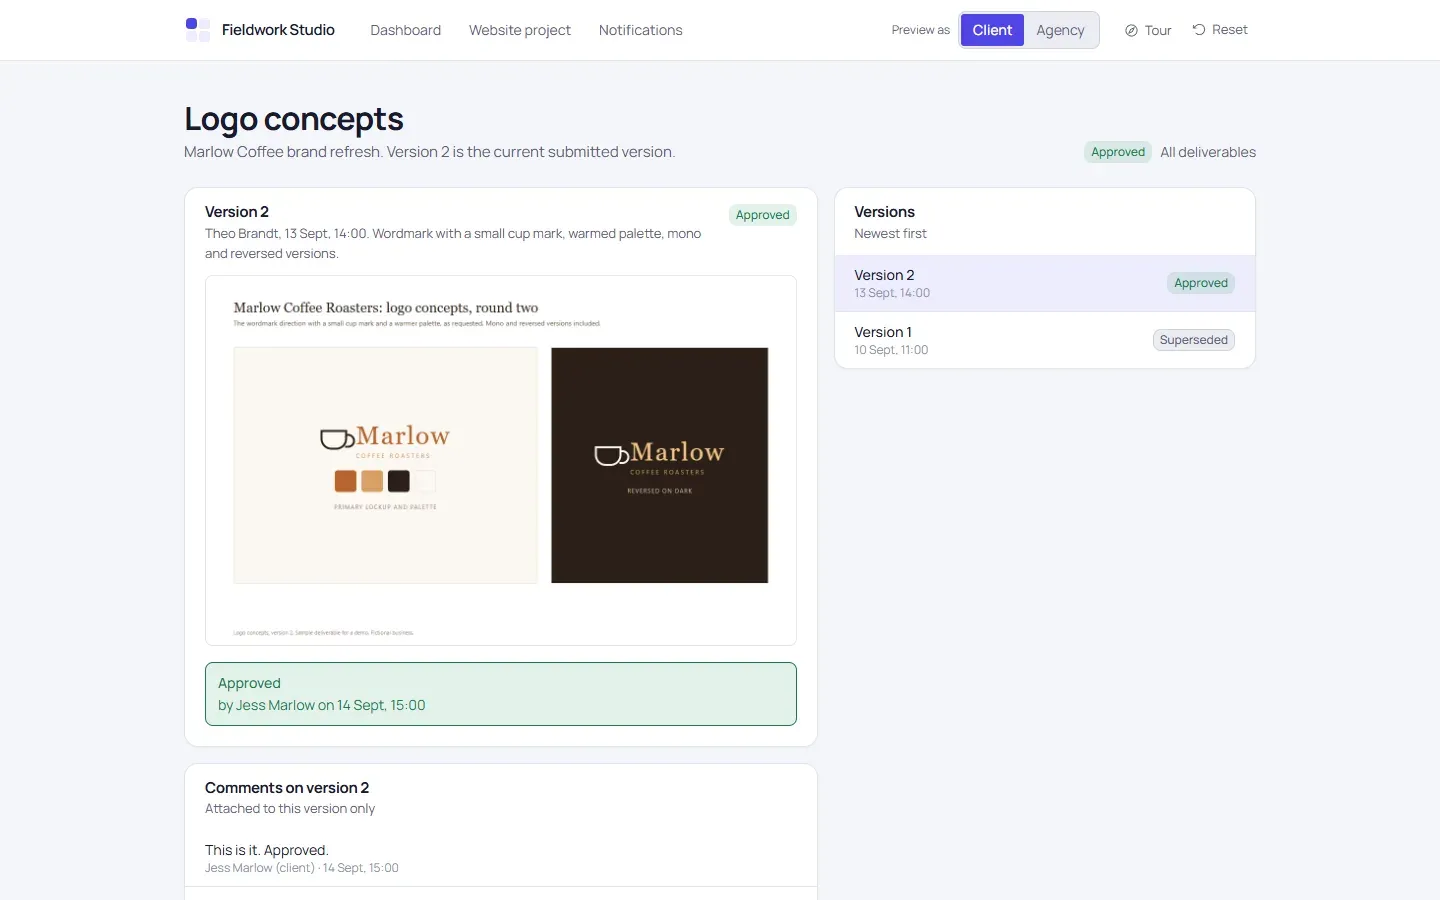
Task: Click the Approved badge on the Version 2 row
Action: [1200, 283]
